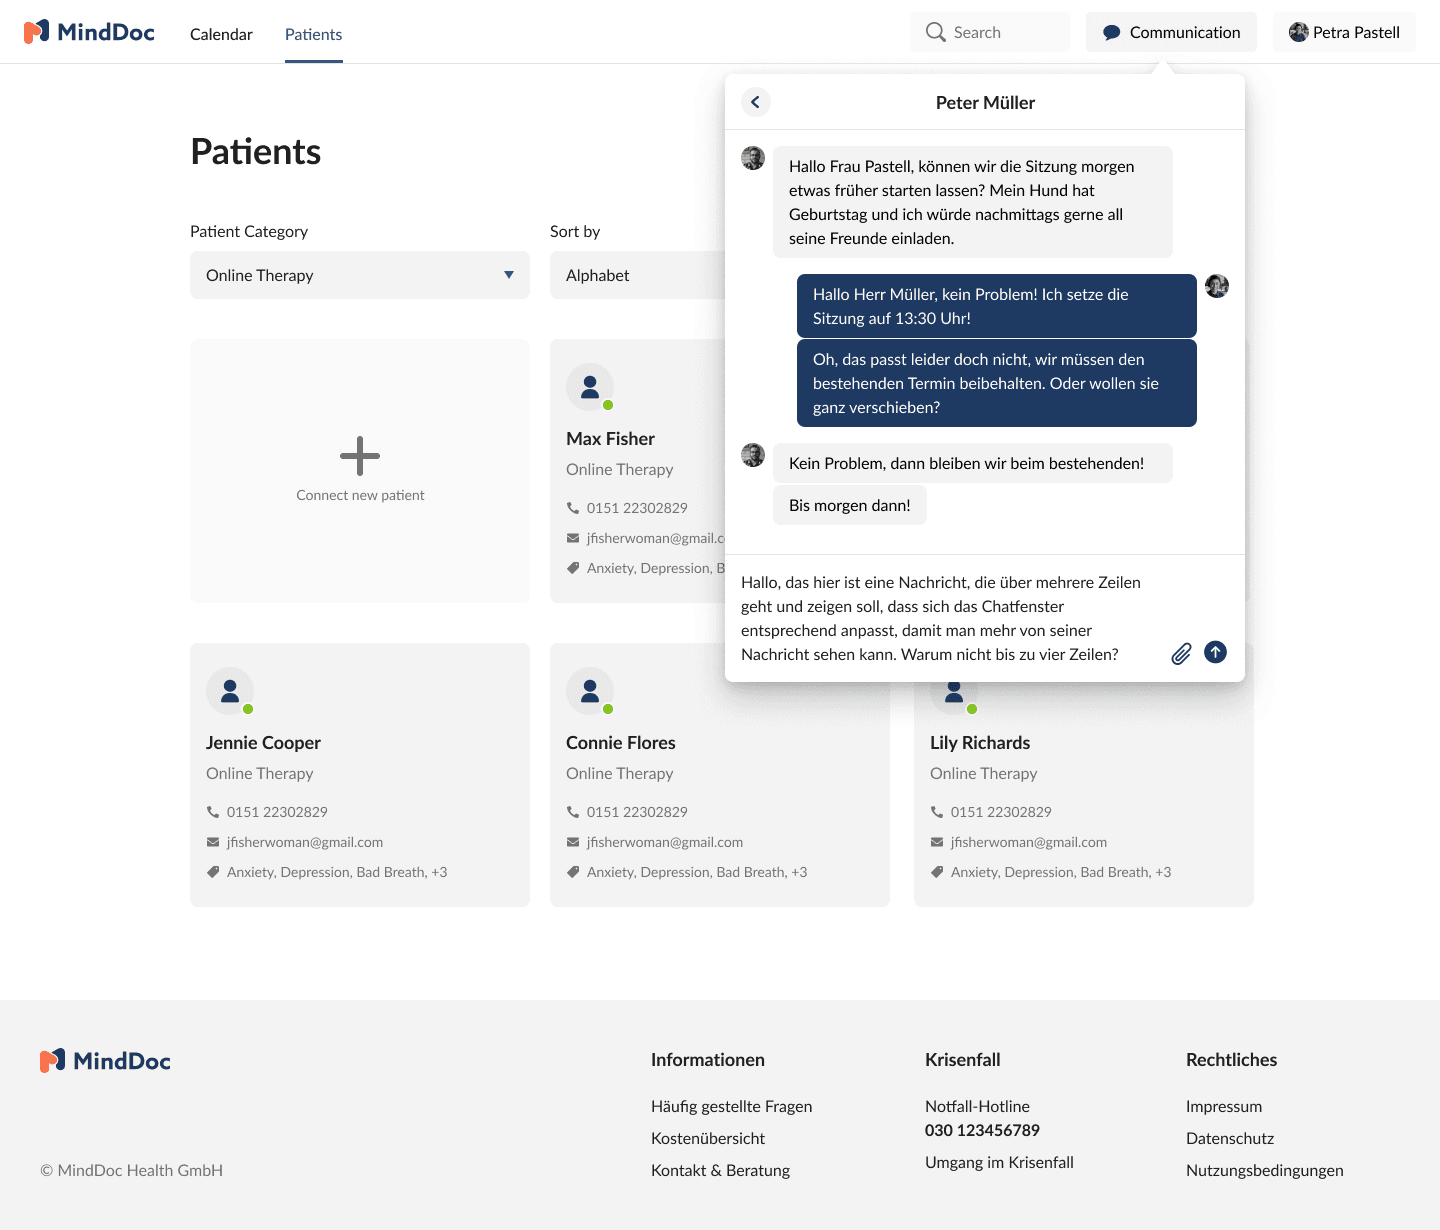Click the tag icon on Jennie Cooper's card
The height and width of the screenshot is (1230, 1440).
213,872
